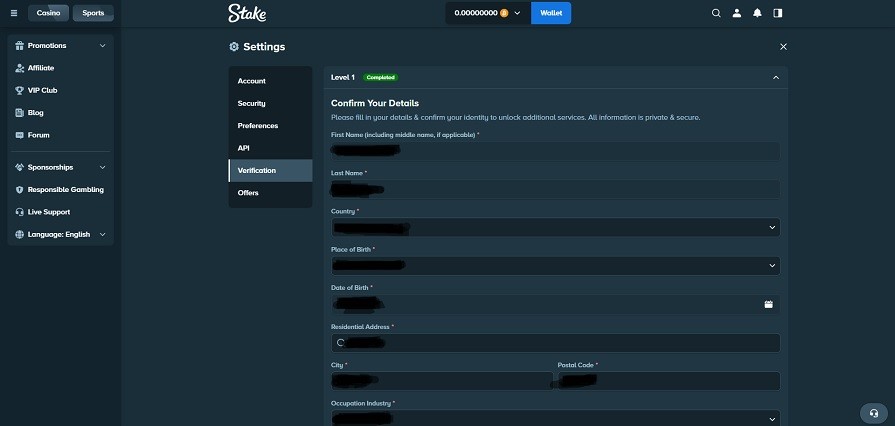The image size is (895, 426).
Task: Open the Offers settings tab
Action: click(x=271, y=193)
